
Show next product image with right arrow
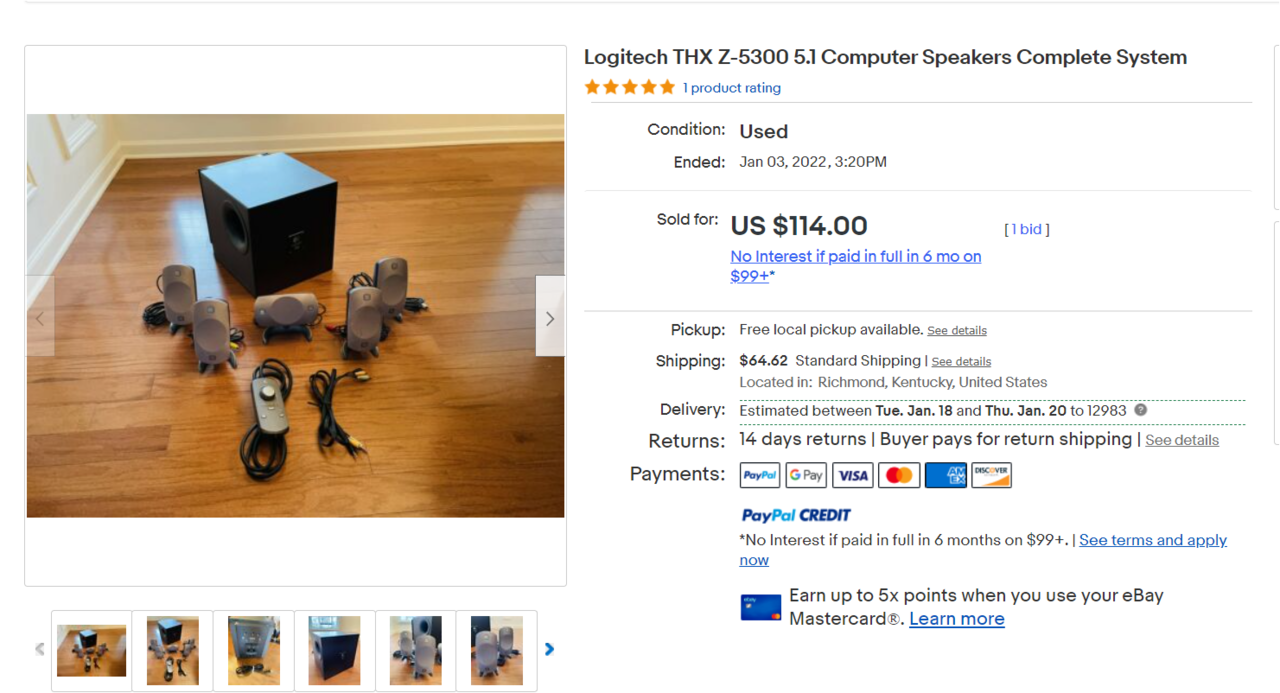550,318
